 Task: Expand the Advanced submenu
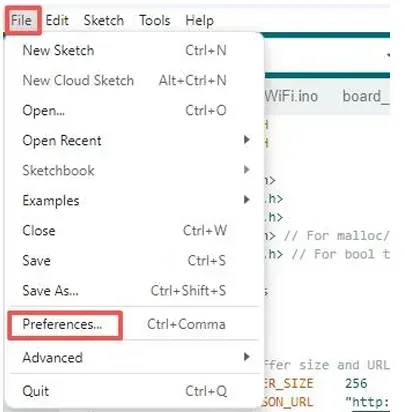pyautogui.click(x=133, y=358)
